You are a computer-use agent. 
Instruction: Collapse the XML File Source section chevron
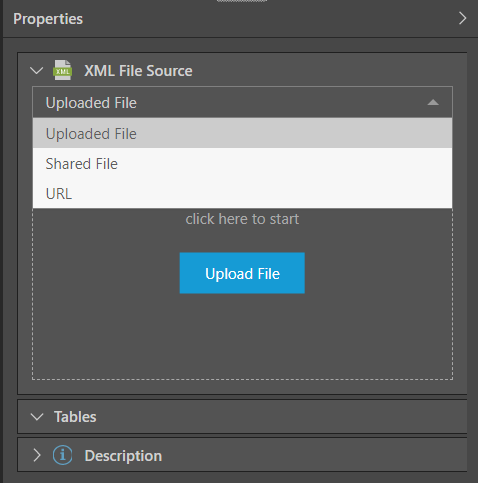[x=36, y=71]
